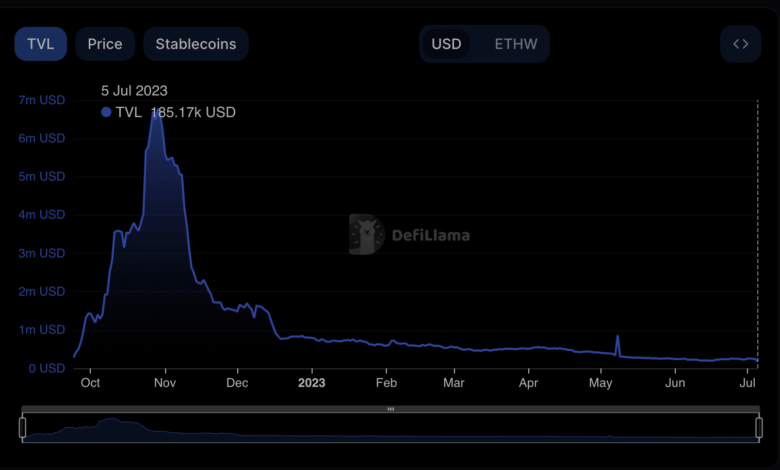Toggle the Stablecoins metric on
Image resolution: width=780 pixels, height=470 pixels.
click(x=196, y=44)
